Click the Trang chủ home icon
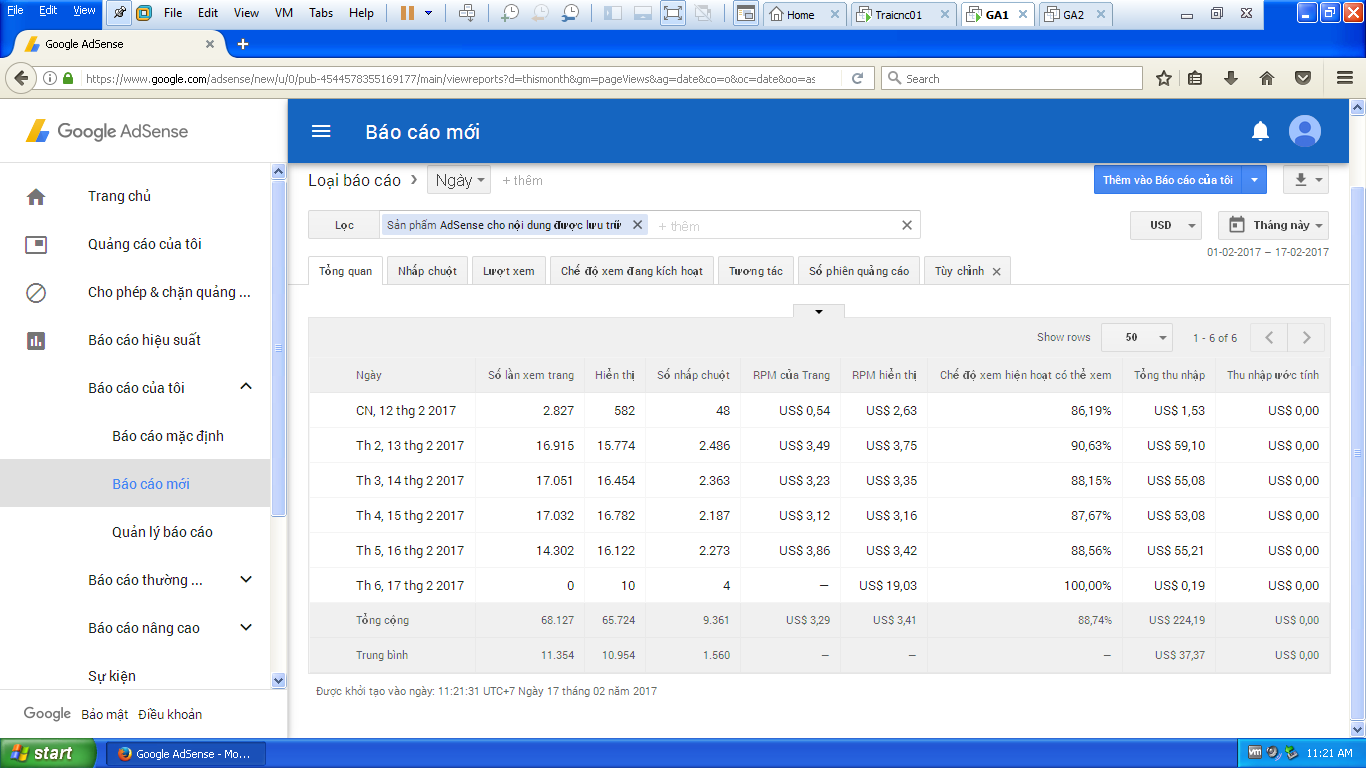Image resolution: width=1366 pixels, height=768 pixels. pyautogui.click(x=36, y=196)
